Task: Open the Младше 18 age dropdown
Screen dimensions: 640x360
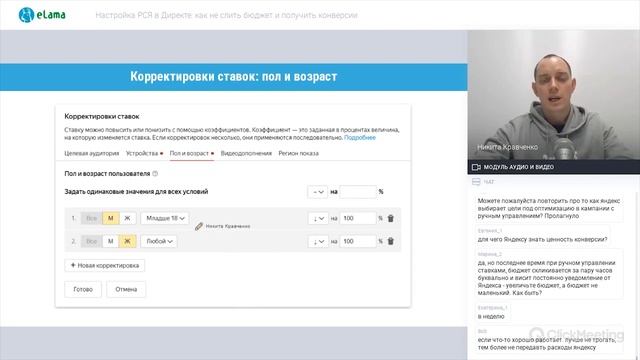Action: pos(165,218)
